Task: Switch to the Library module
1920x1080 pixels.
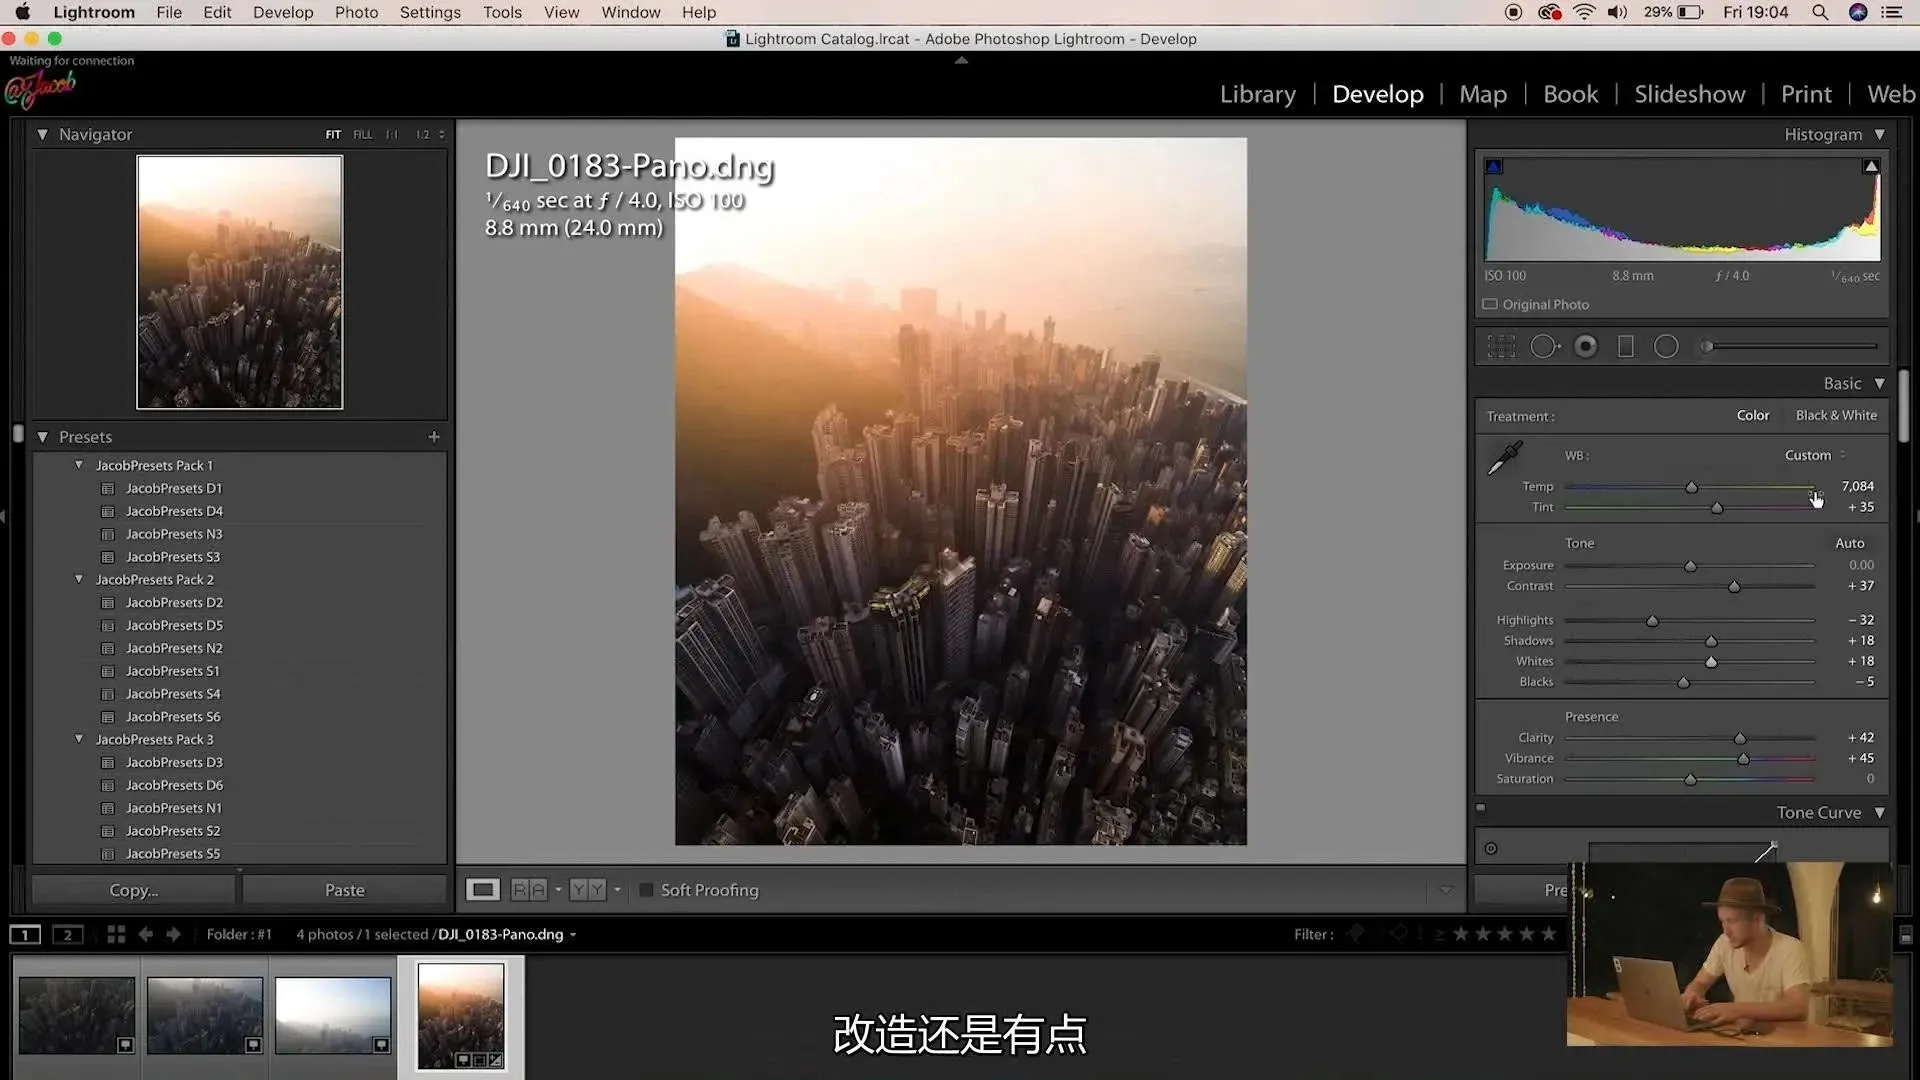Action: (1257, 94)
